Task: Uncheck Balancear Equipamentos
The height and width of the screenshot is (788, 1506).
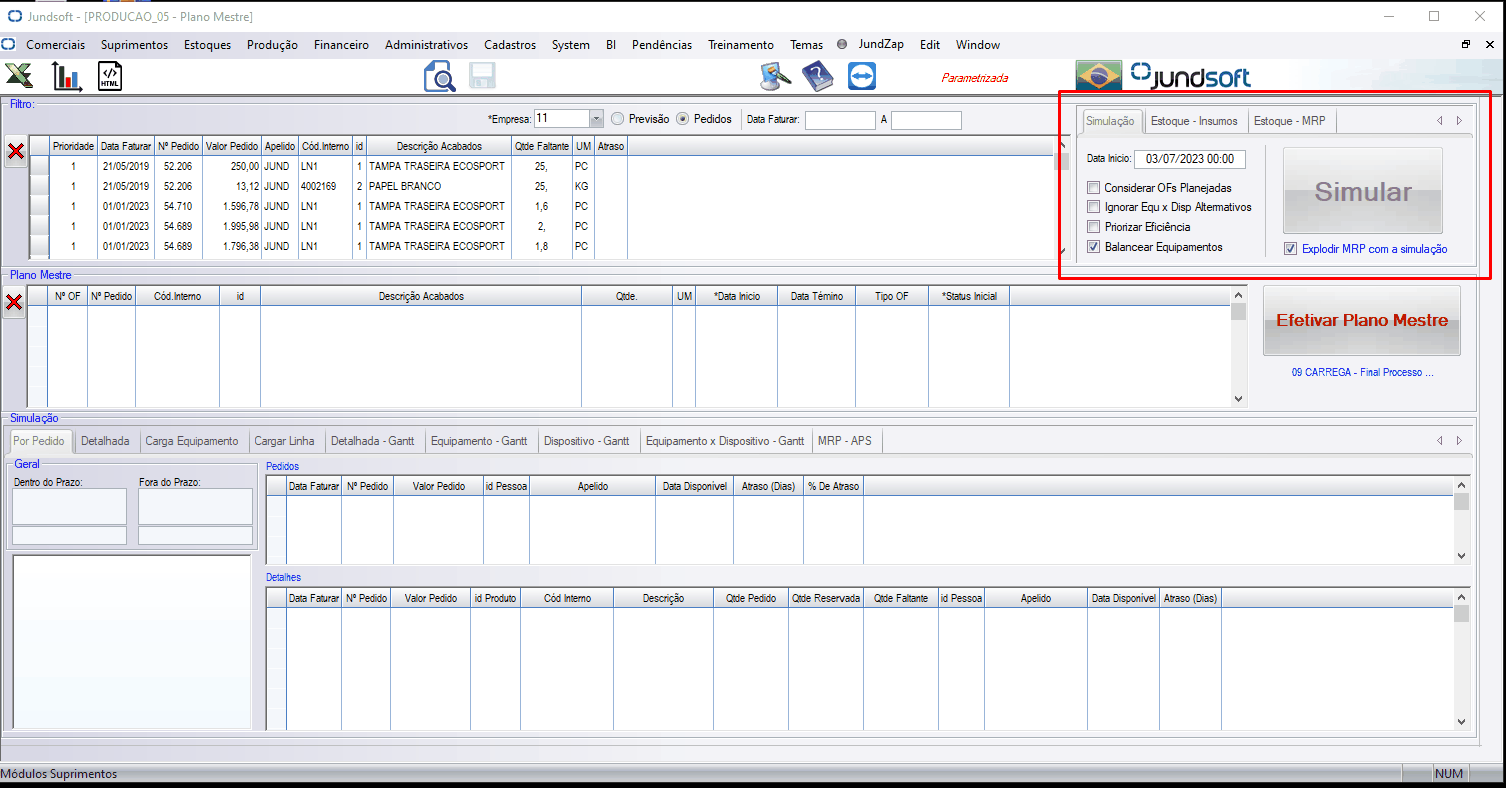Action: click(1094, 247)
